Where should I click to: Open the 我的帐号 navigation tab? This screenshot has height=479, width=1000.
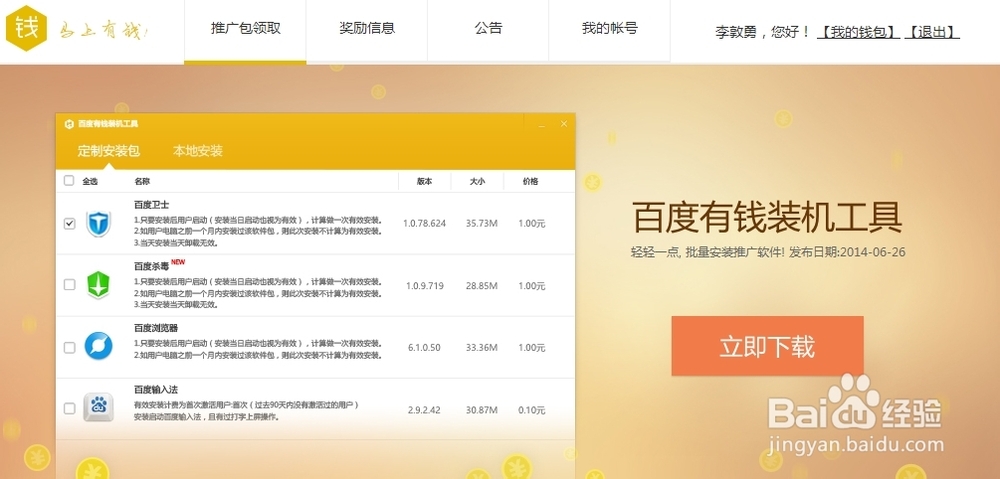click(x=609, y=30)
